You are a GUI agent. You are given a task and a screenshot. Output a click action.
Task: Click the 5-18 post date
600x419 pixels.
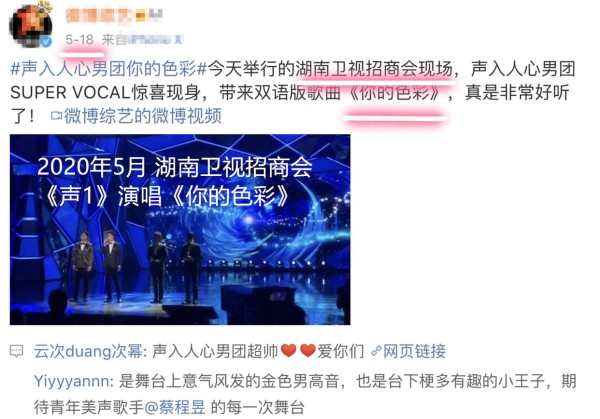pyautogui.click(x=79, y=39)
